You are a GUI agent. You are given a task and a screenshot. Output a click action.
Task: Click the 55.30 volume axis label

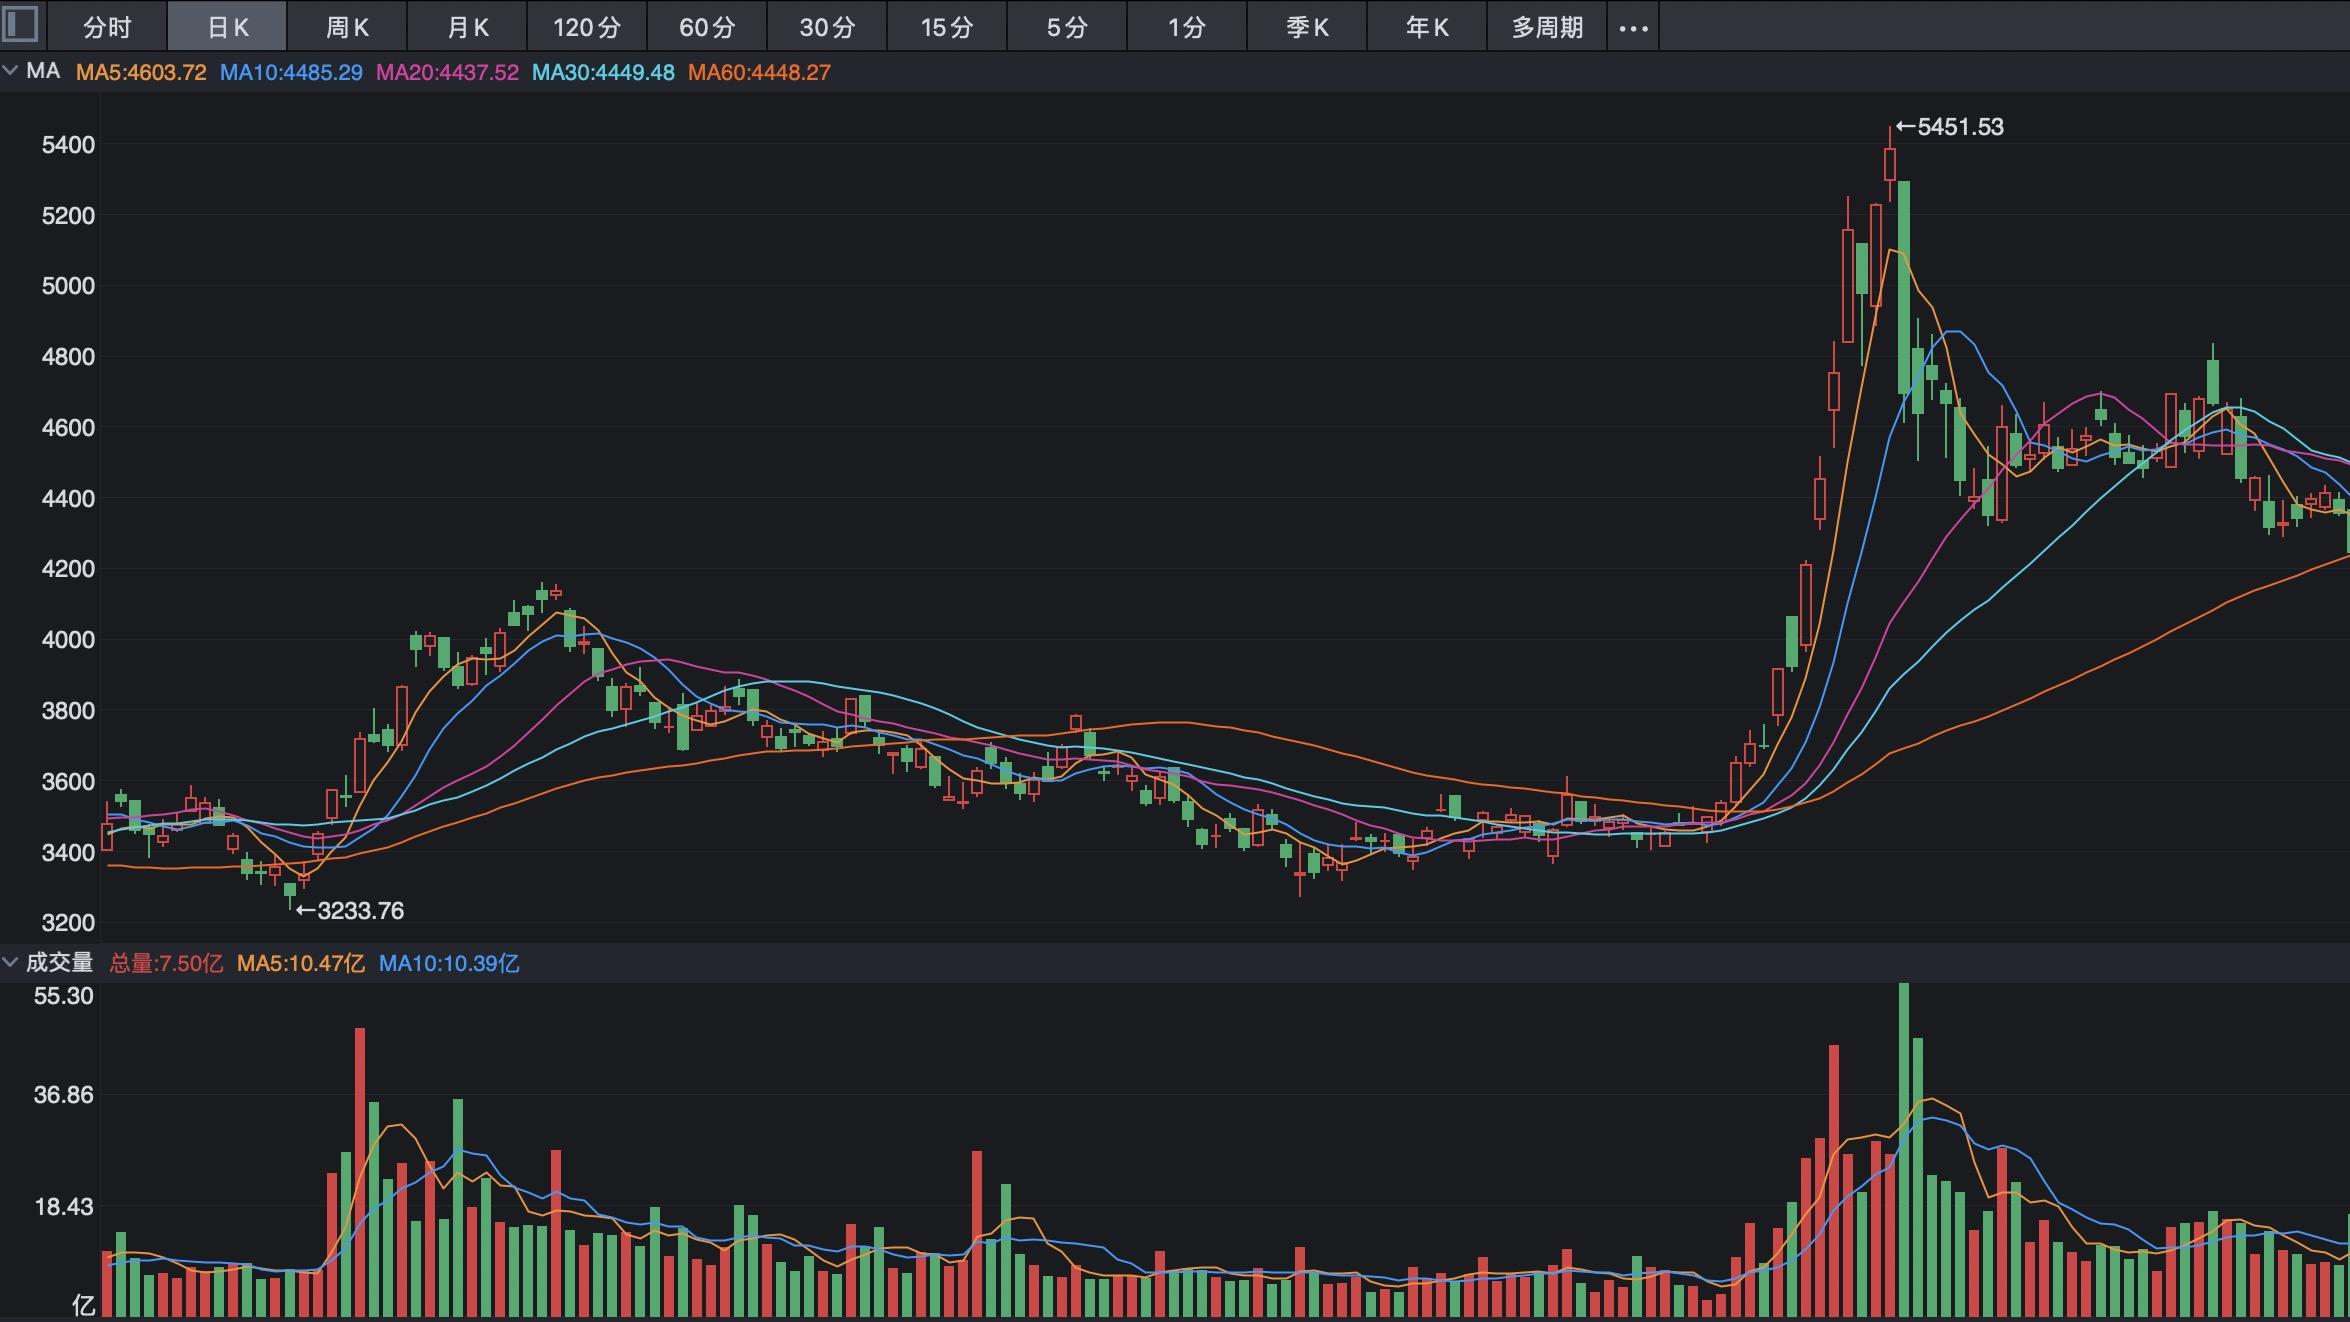[x=63, y=996]
